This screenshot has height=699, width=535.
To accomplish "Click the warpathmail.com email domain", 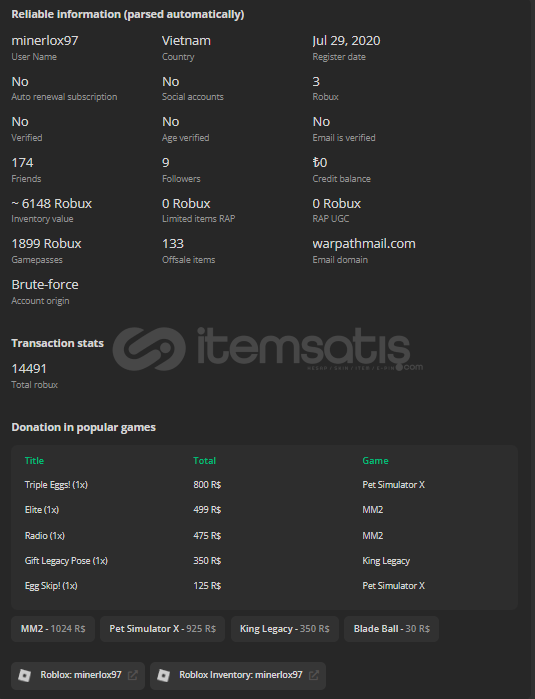I will coord(364,244).
